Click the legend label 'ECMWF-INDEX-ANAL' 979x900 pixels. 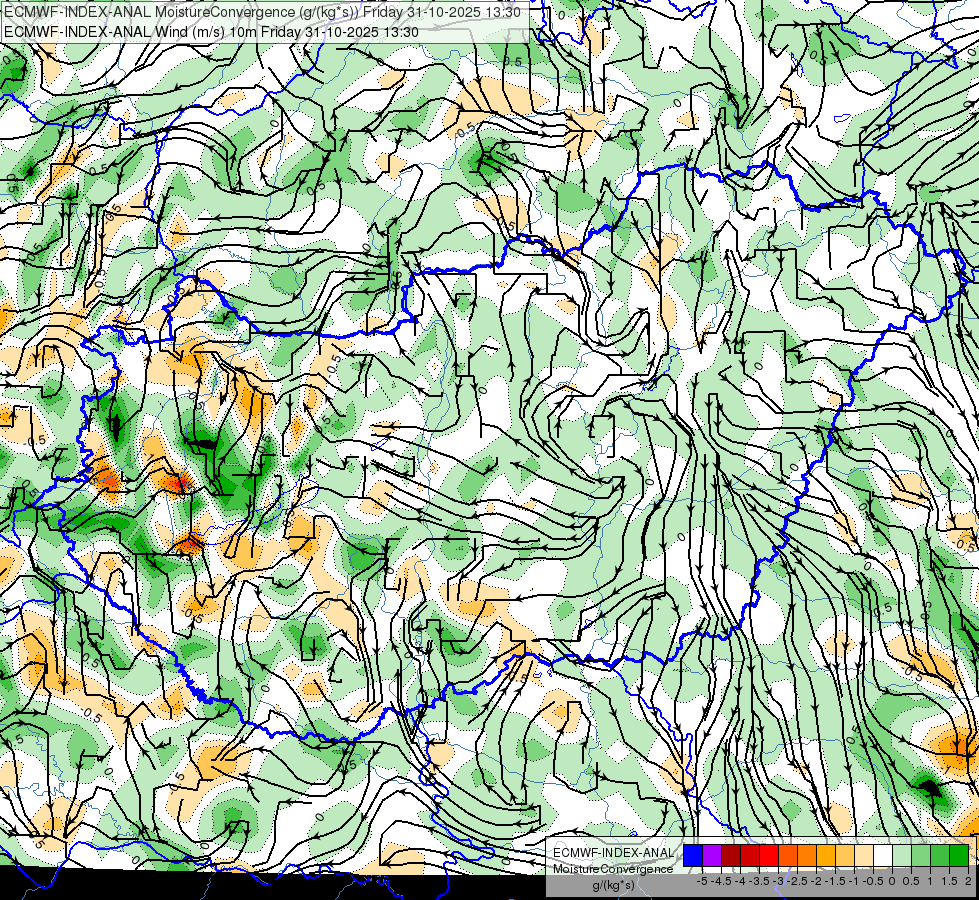[613, 853]
